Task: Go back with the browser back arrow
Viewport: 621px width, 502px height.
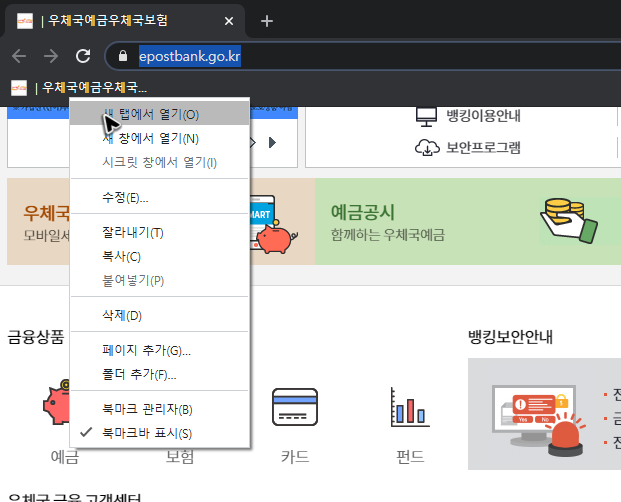Action: (19, 56)
